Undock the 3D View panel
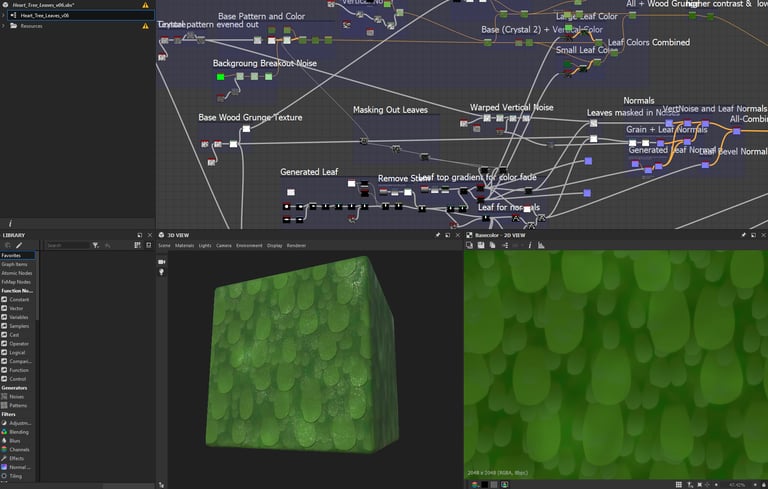Viewport: 768px width, 489px height. (x=447, y=235)
